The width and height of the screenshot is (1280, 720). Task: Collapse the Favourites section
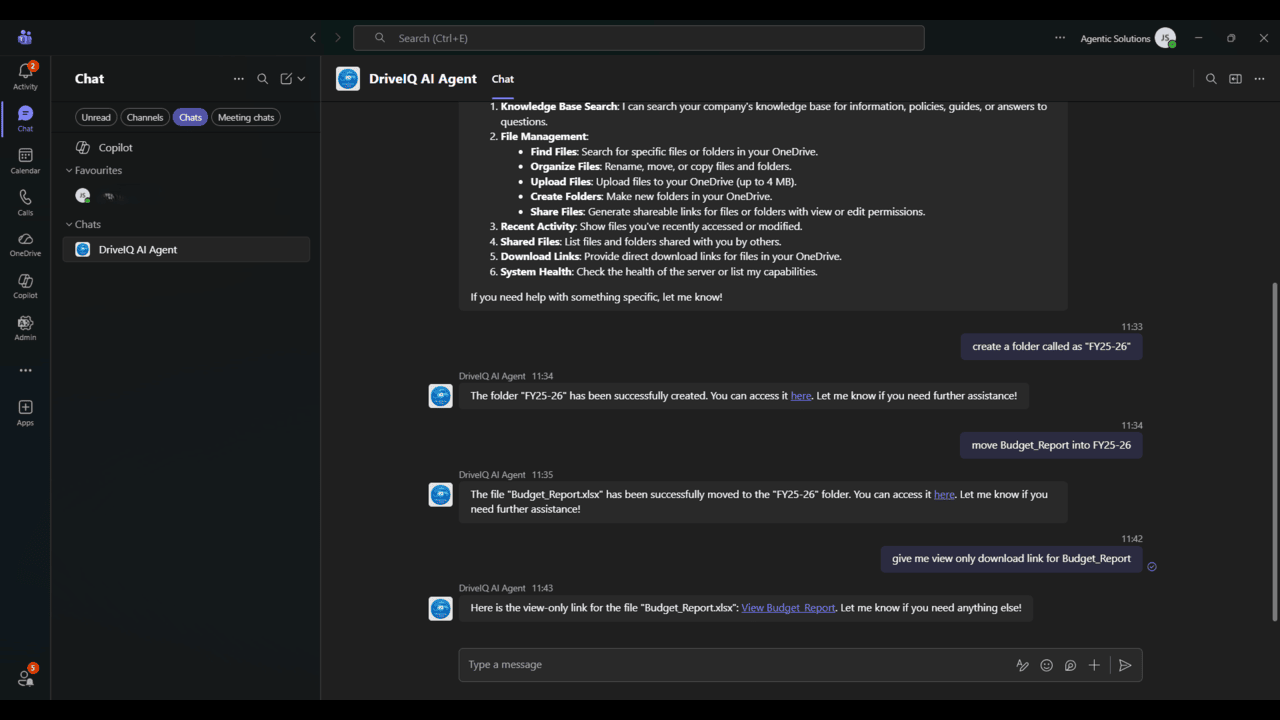coord(93,170)
